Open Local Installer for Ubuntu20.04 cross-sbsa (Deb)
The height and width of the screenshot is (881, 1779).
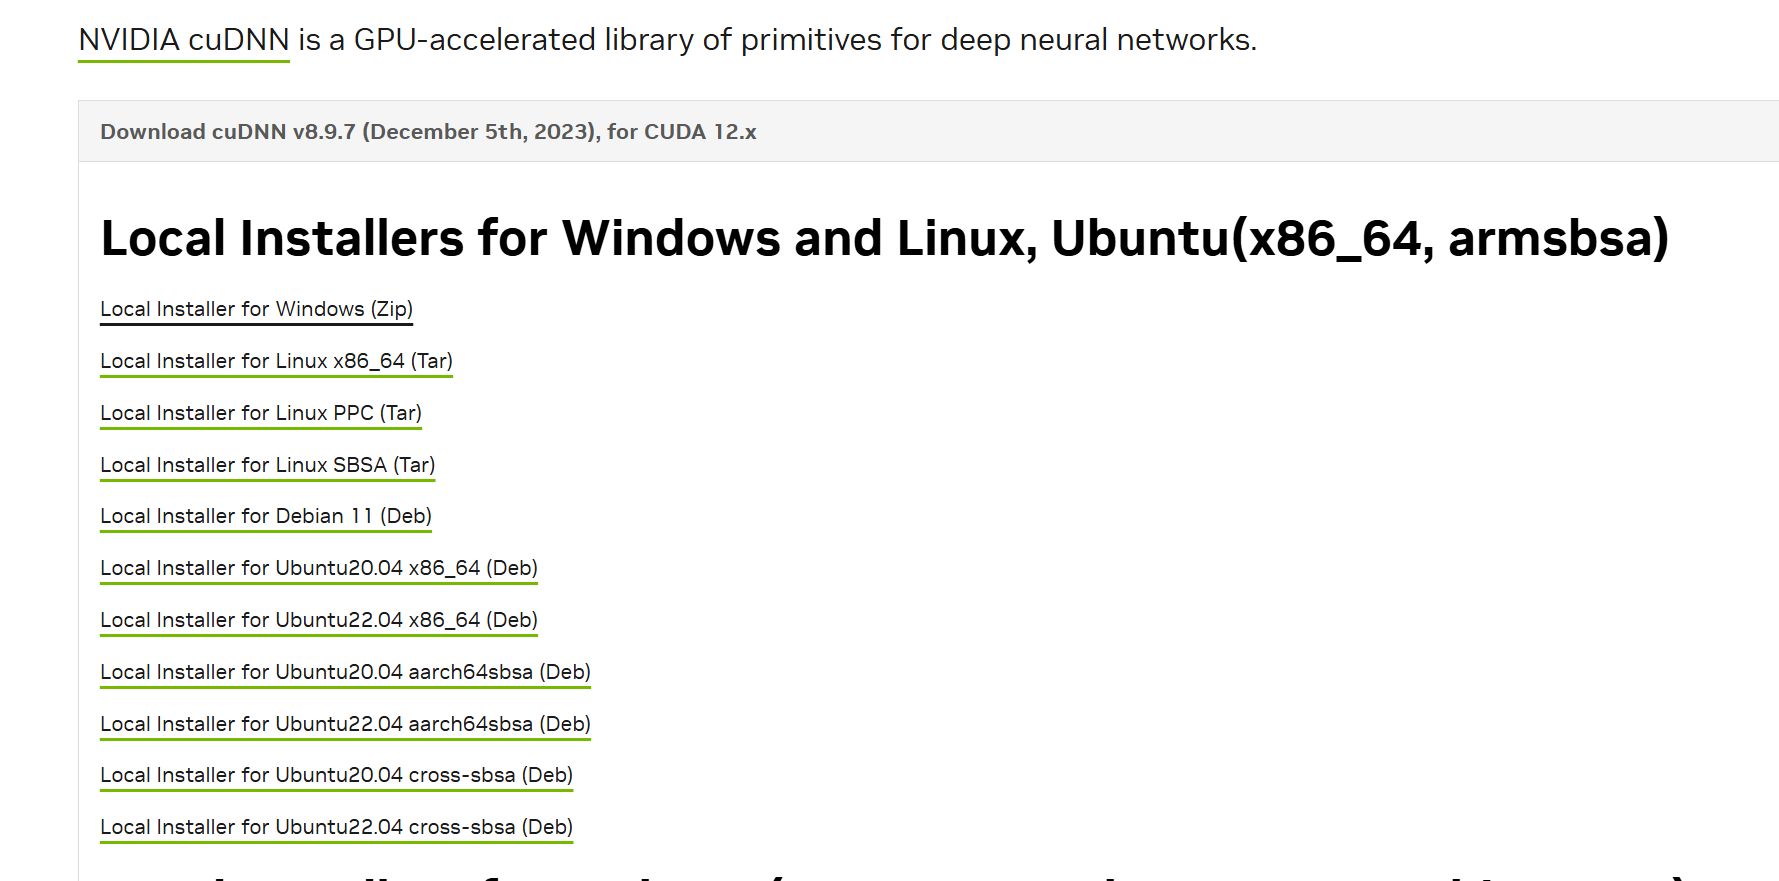(336, 775)
